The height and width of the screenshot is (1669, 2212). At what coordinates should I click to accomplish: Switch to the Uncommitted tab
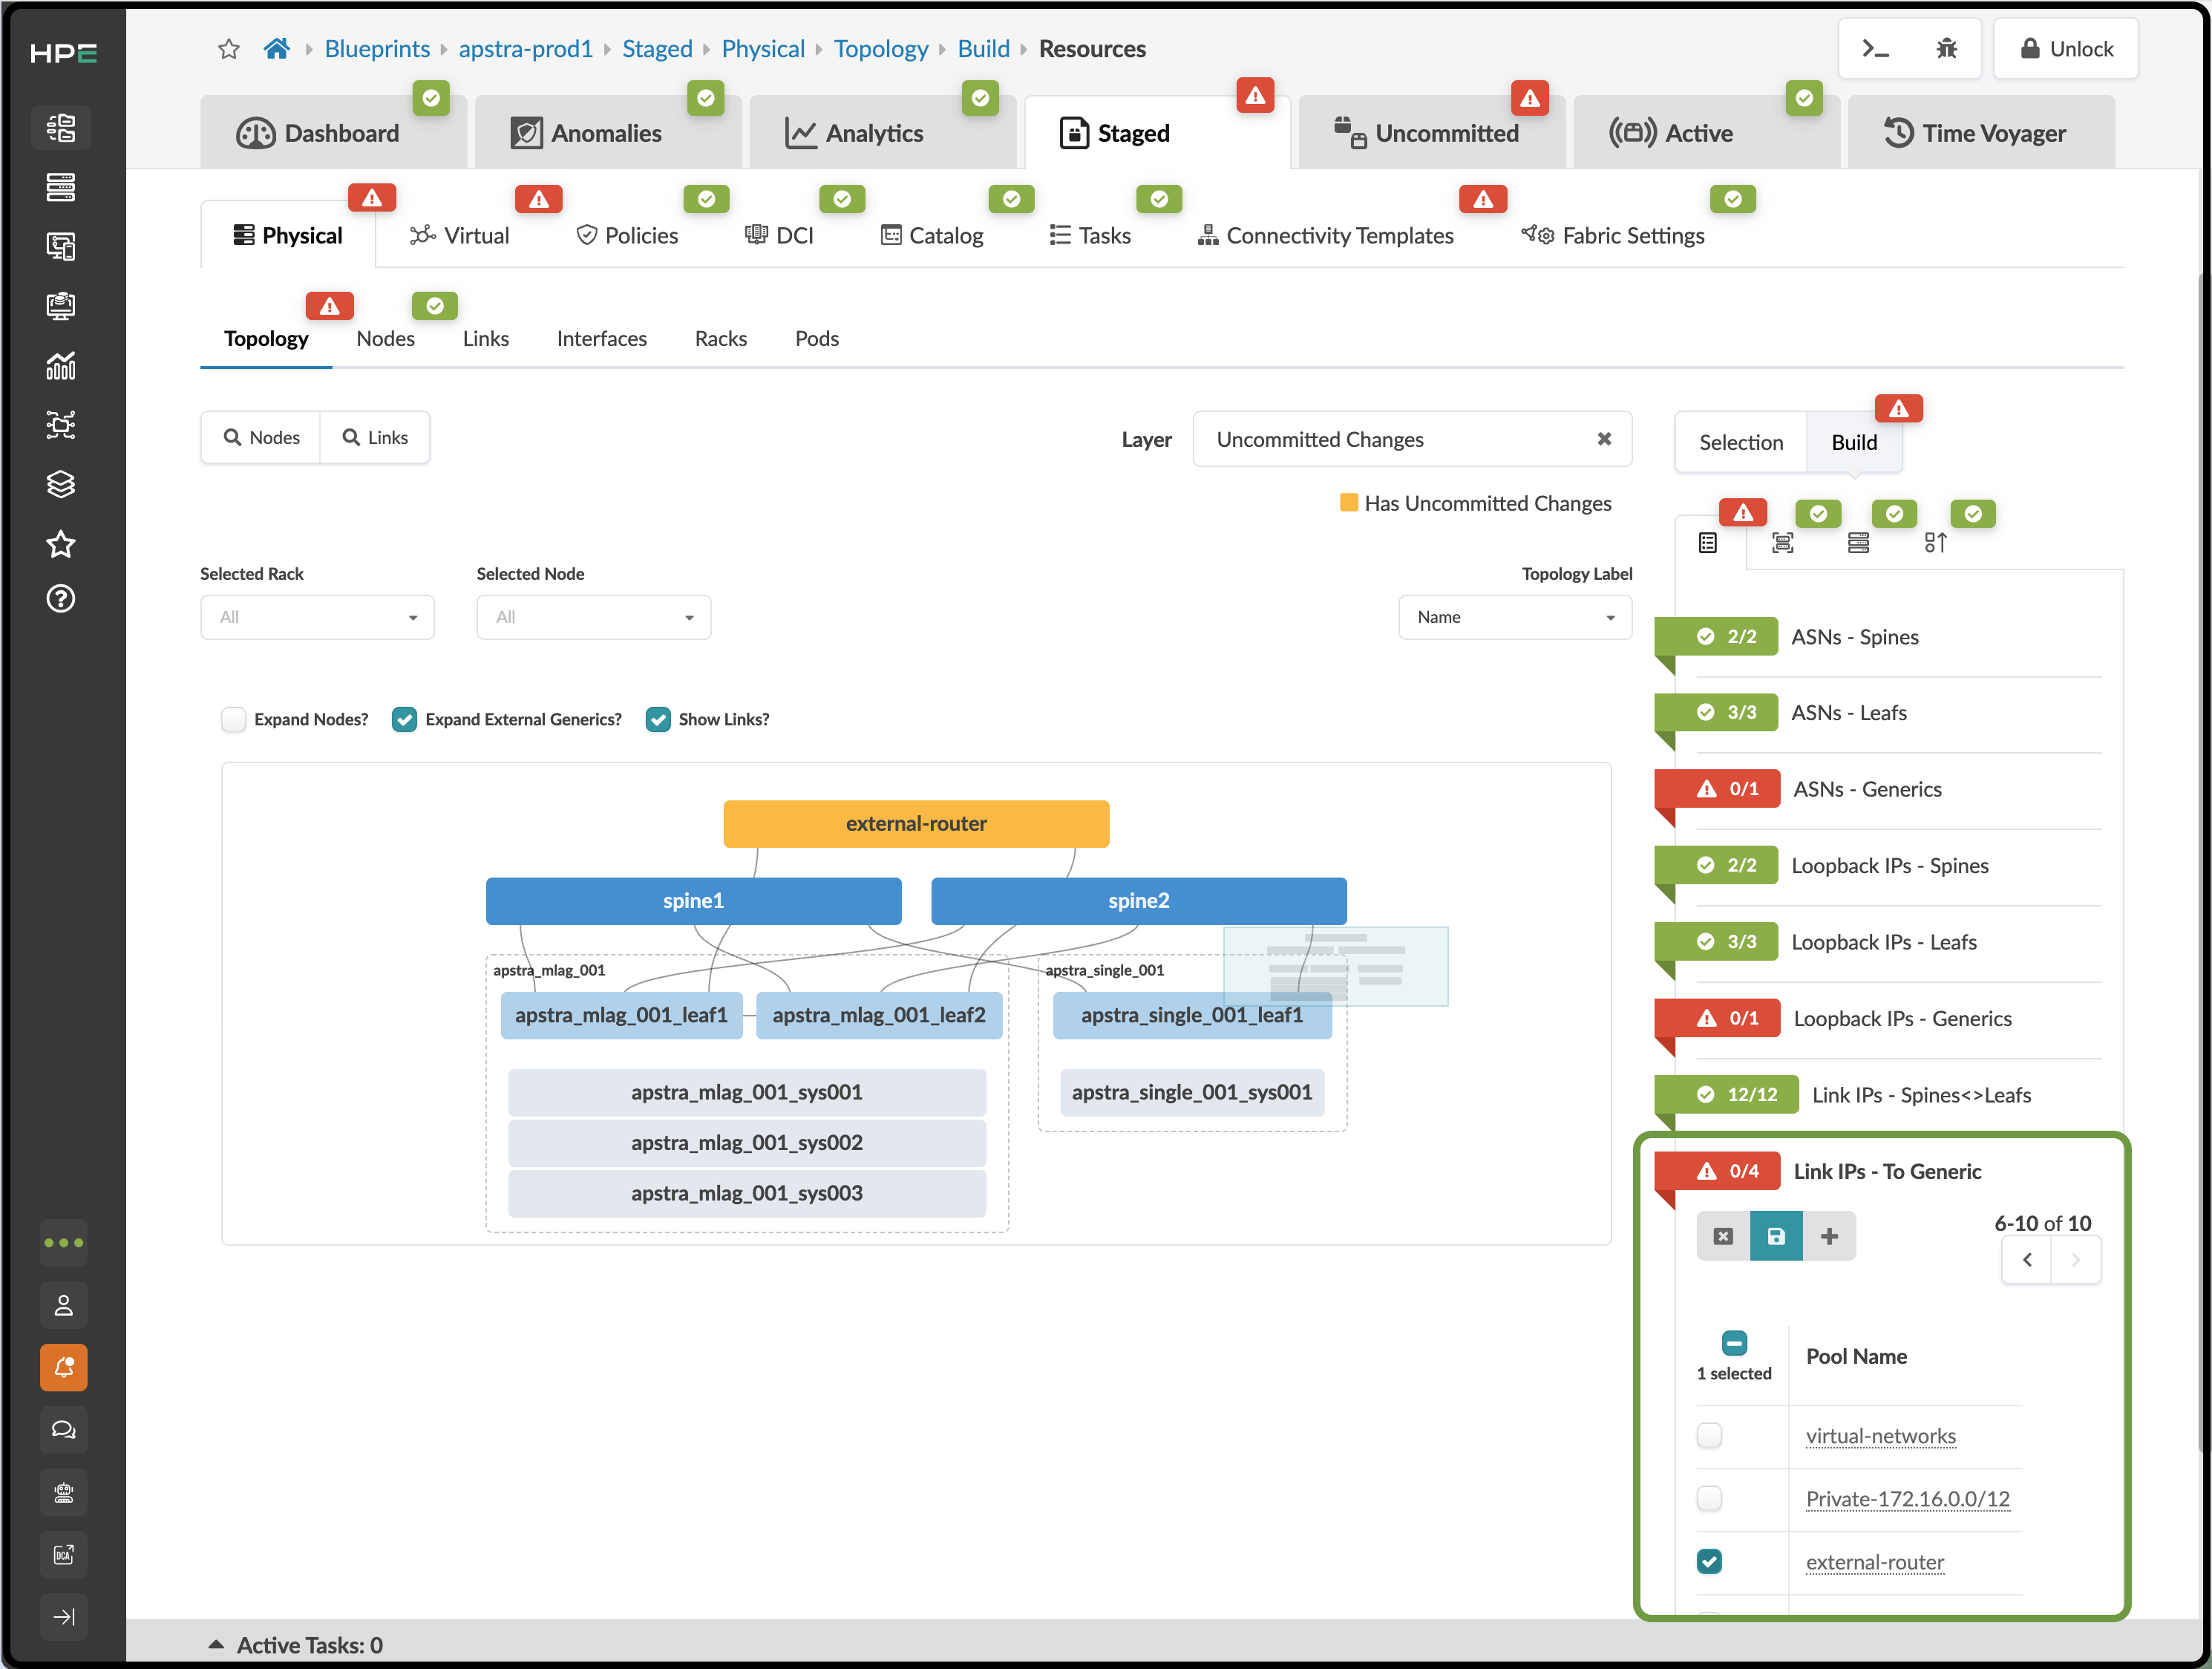[1430, 132]
